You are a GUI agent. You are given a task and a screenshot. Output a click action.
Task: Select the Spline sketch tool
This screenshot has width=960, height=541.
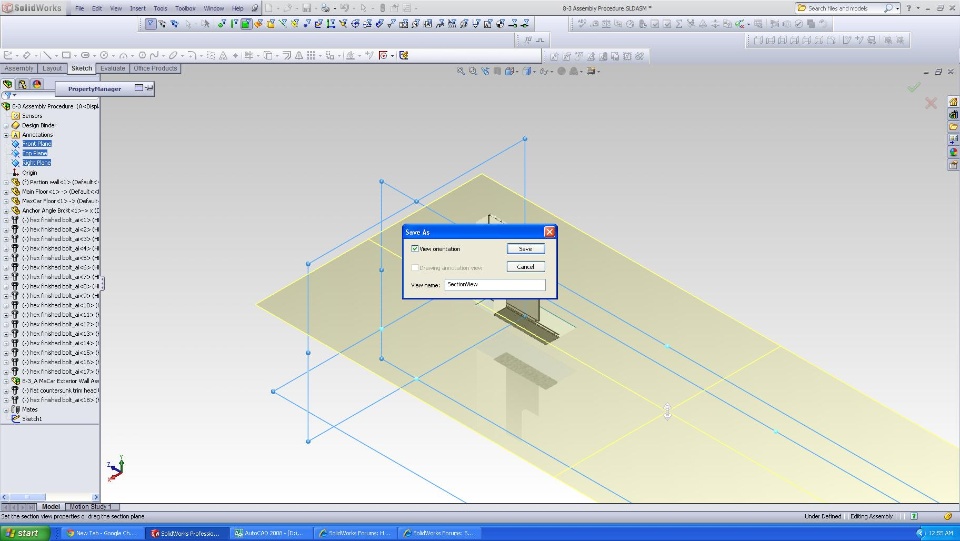point(154,55)
